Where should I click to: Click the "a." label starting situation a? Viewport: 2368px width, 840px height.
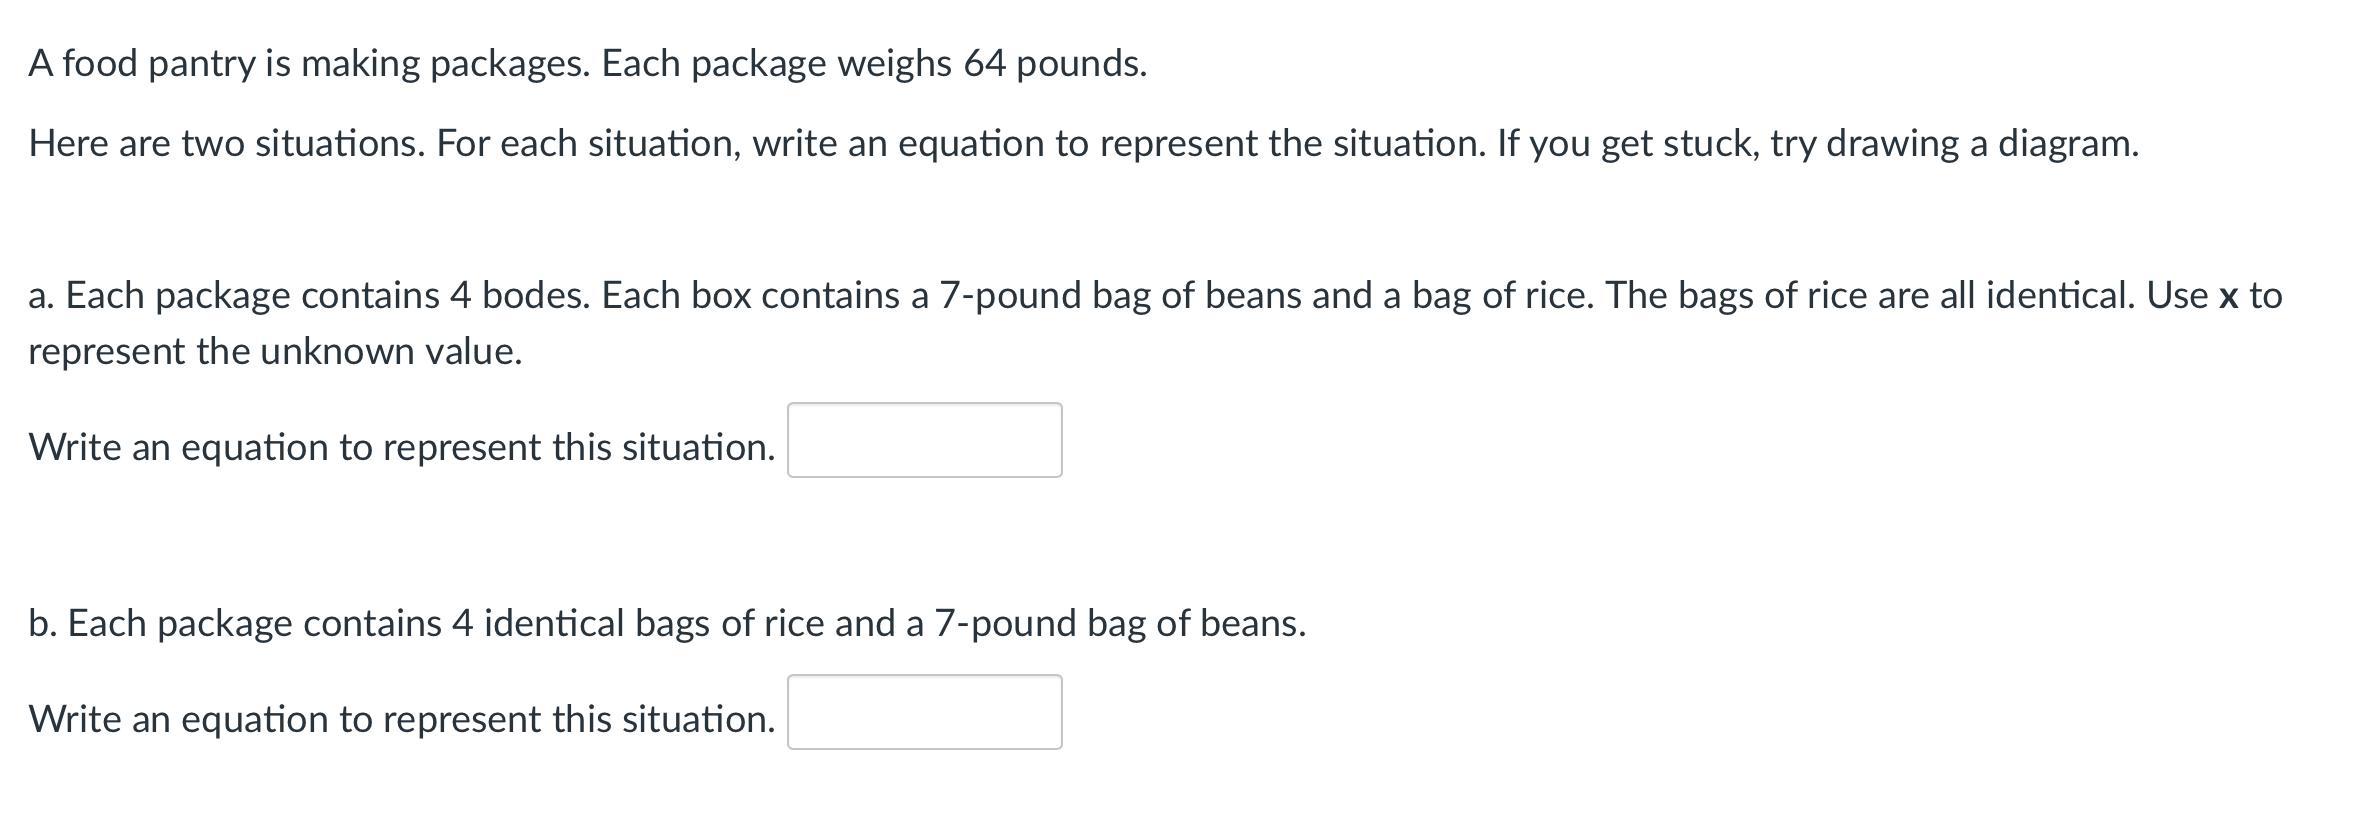coord(40,296)
